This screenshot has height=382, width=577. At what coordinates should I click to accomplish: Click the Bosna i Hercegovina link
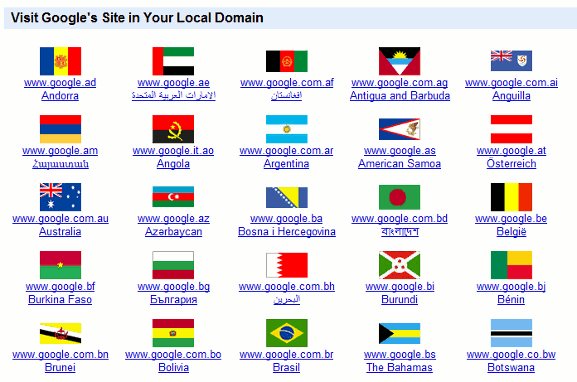[287, 232]
